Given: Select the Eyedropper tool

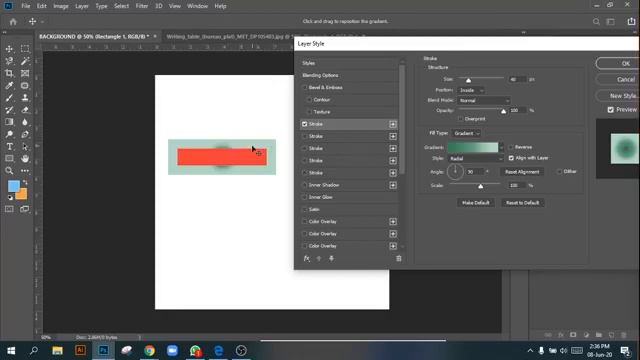Looking at the screenshot, I should (9, 86).
